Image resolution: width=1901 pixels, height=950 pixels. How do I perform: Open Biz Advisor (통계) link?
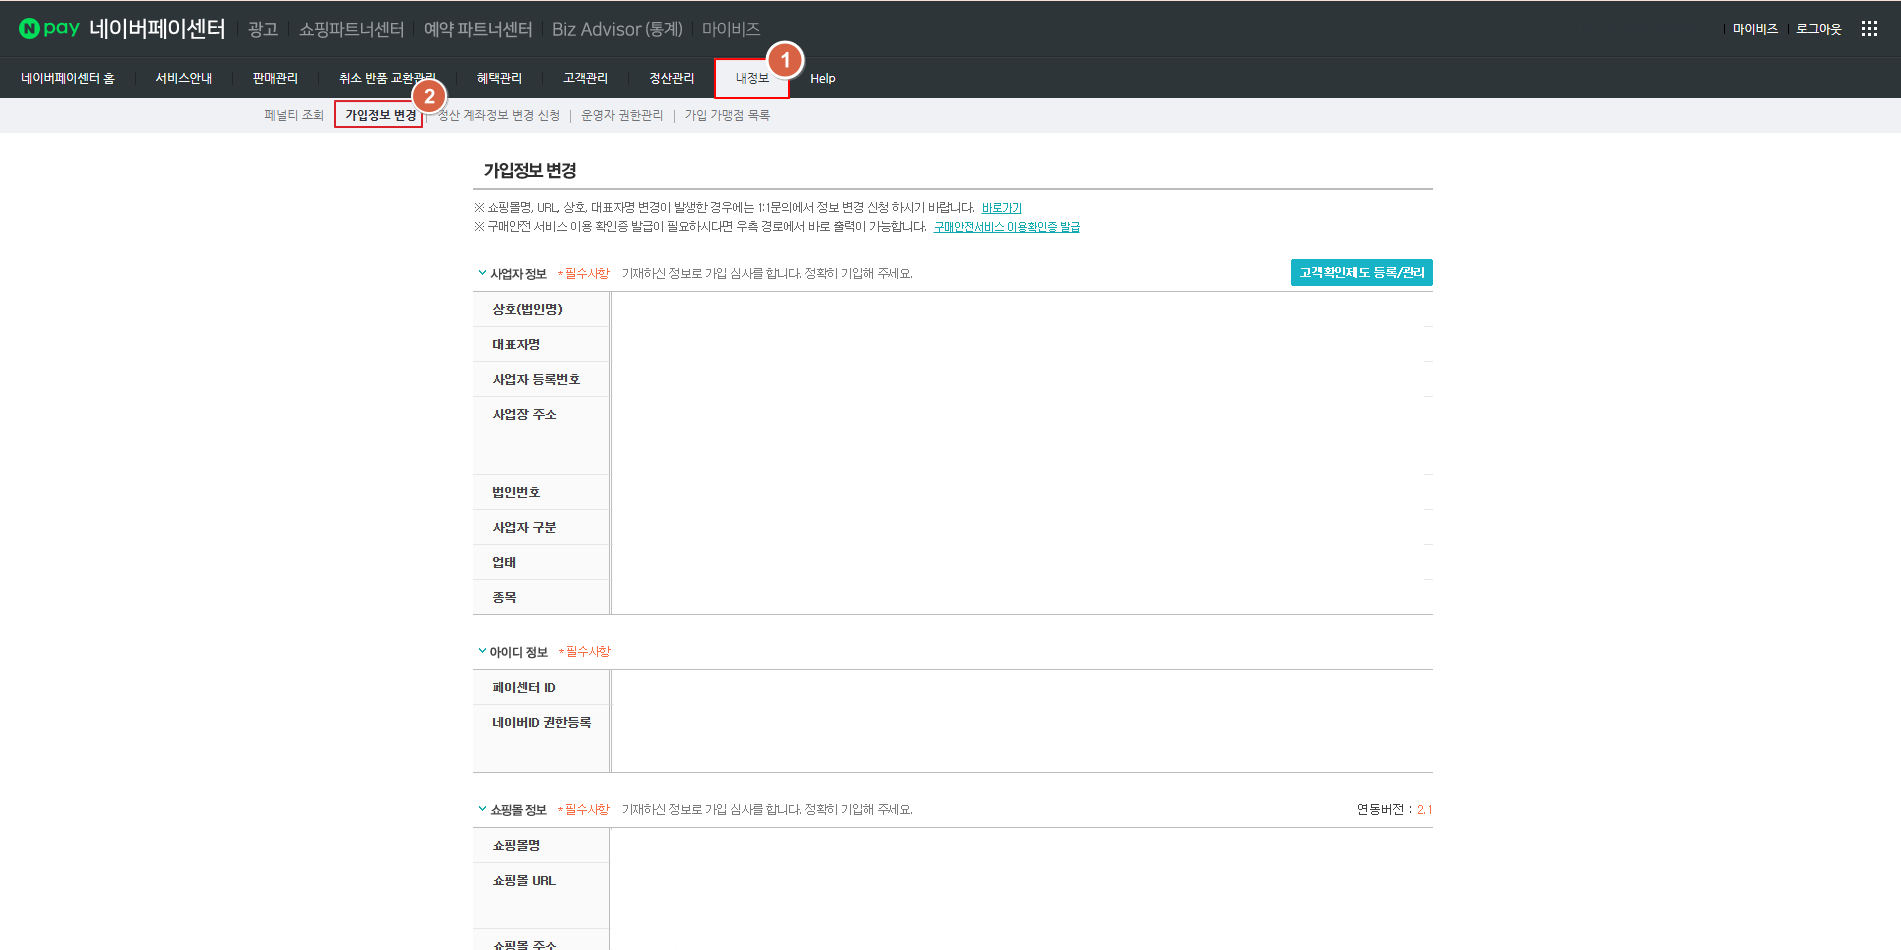617,29
